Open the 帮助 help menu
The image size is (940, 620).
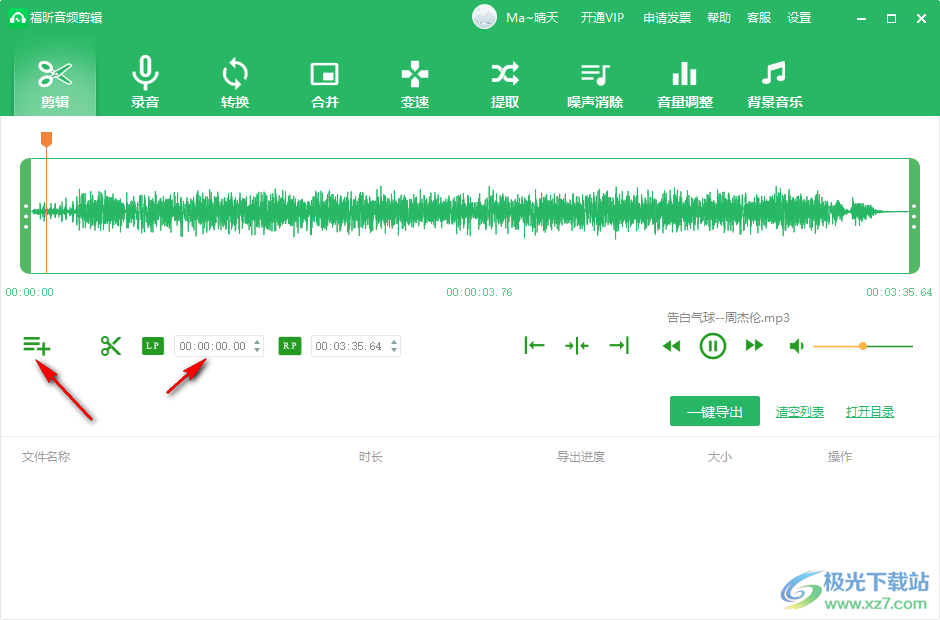click(x=719, y=18)
